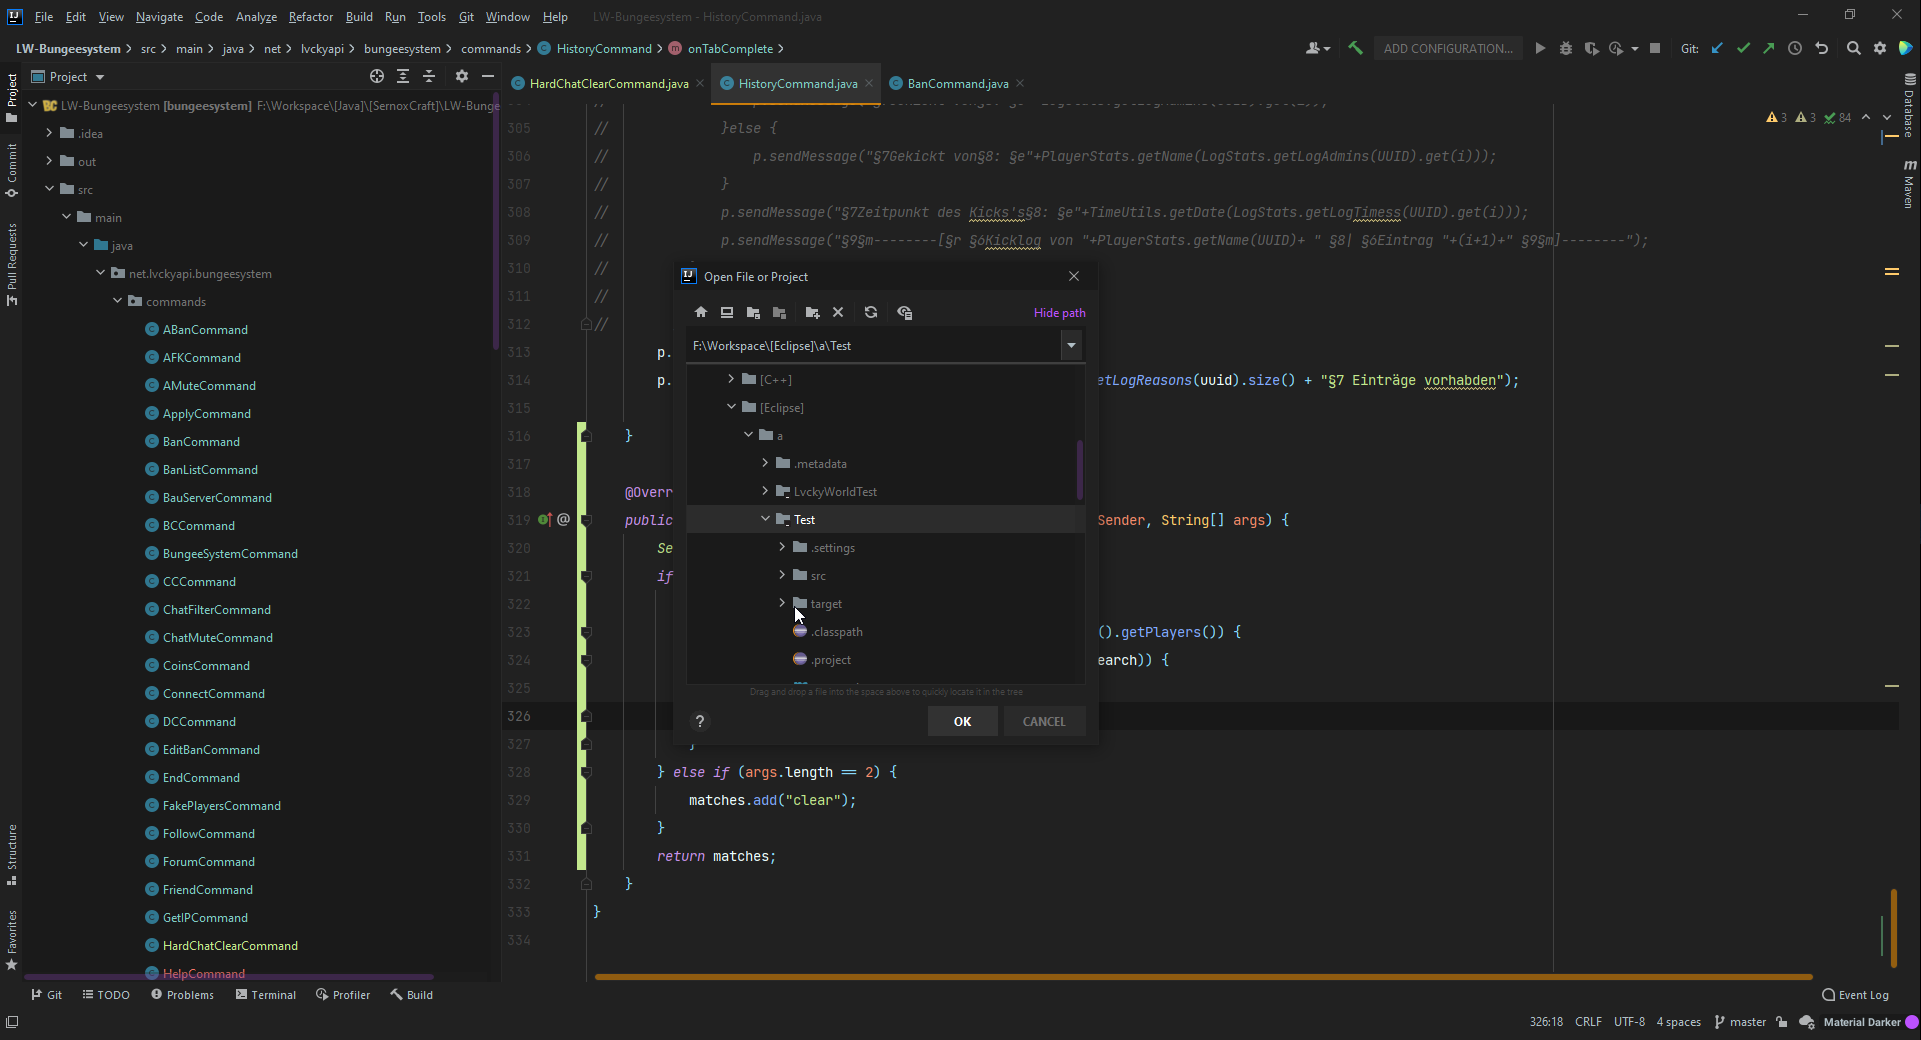Click the CANCEL button

click(x=1043, y=722)
